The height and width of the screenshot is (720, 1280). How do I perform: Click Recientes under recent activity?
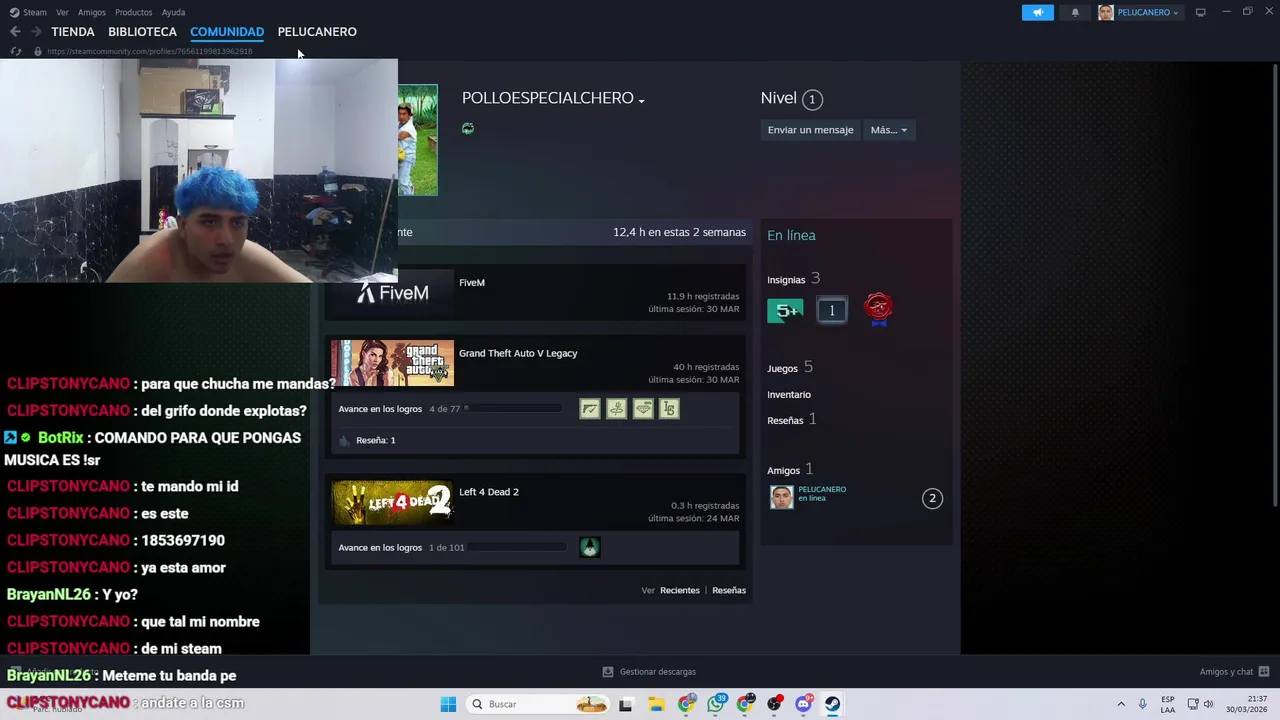click(x=680, y=590)
